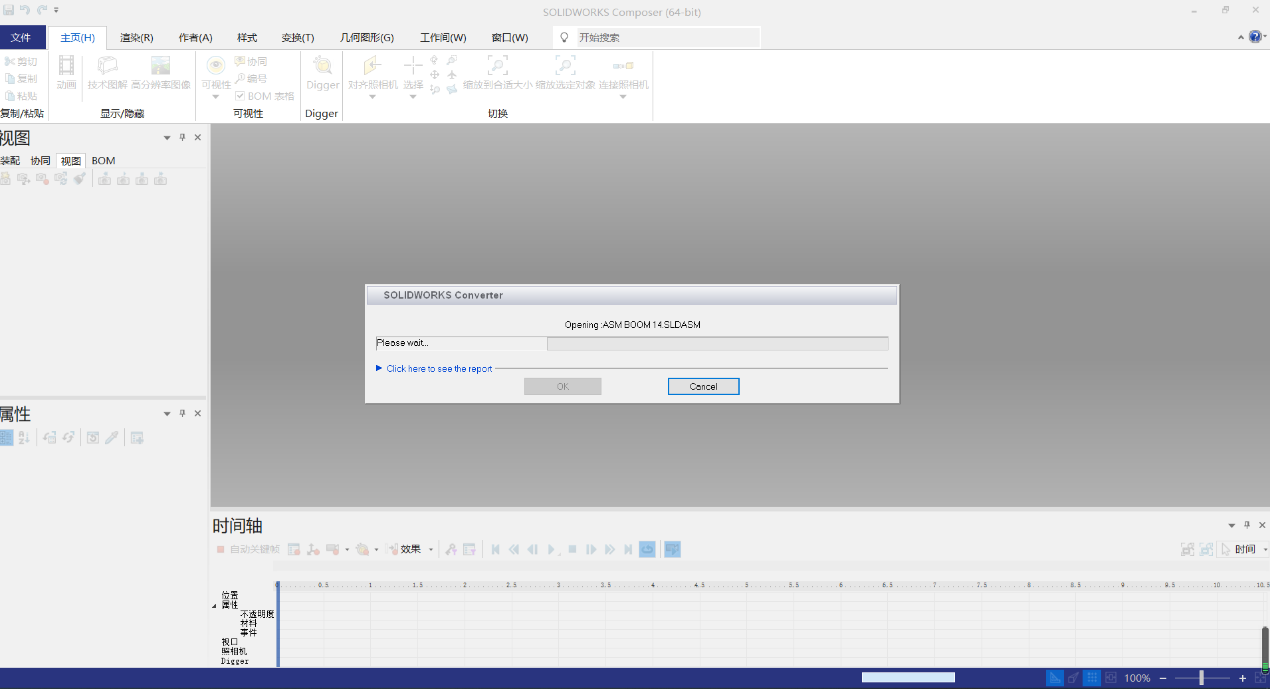Switch to the BOM tab
1270x689 pixels.
[x=102, y=160]
